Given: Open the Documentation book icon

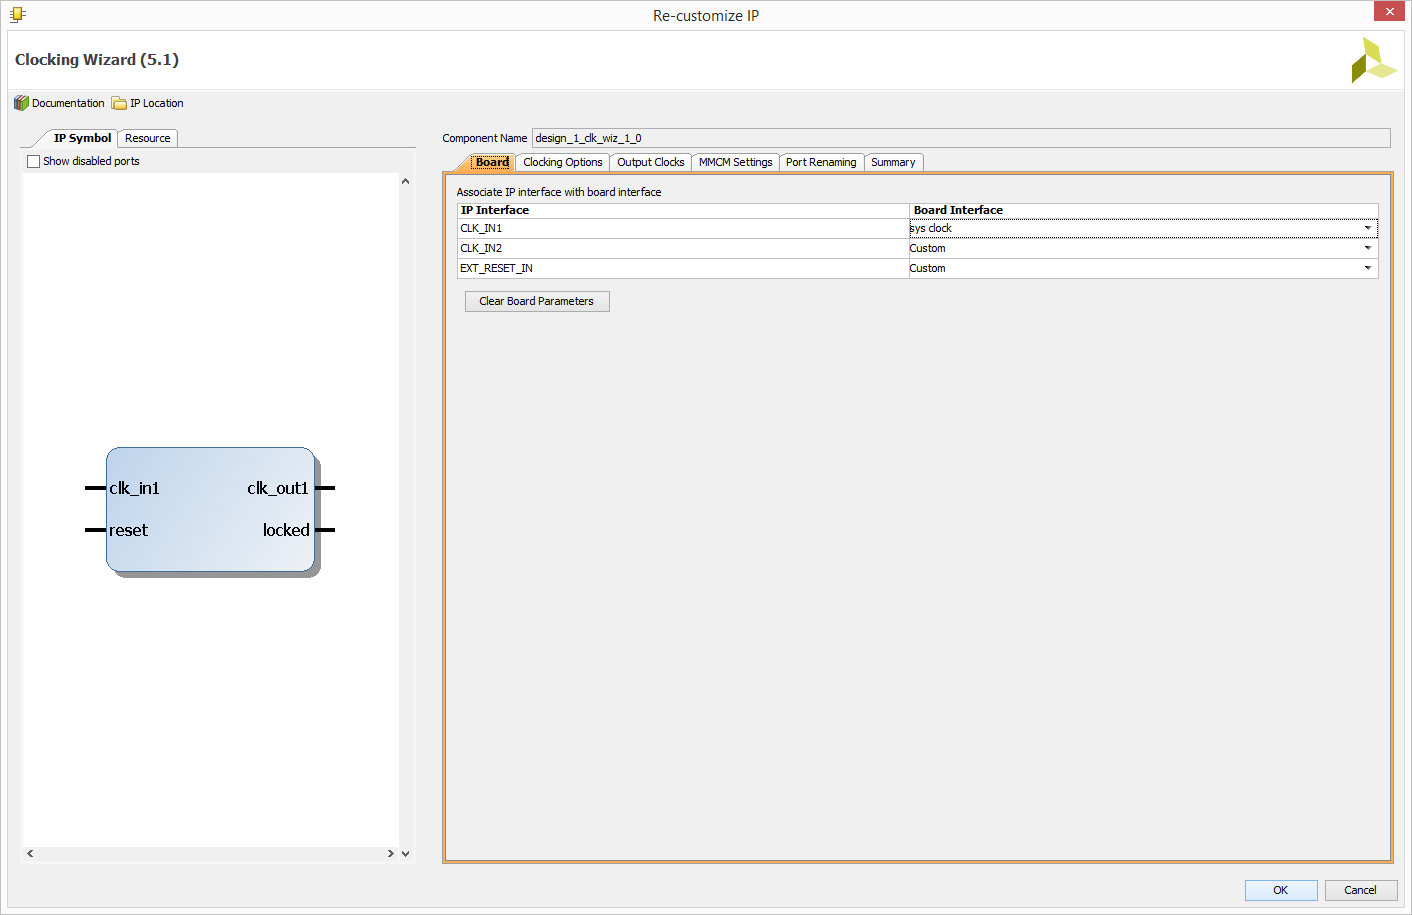Looking at the screenshot, I should [21, 103].
